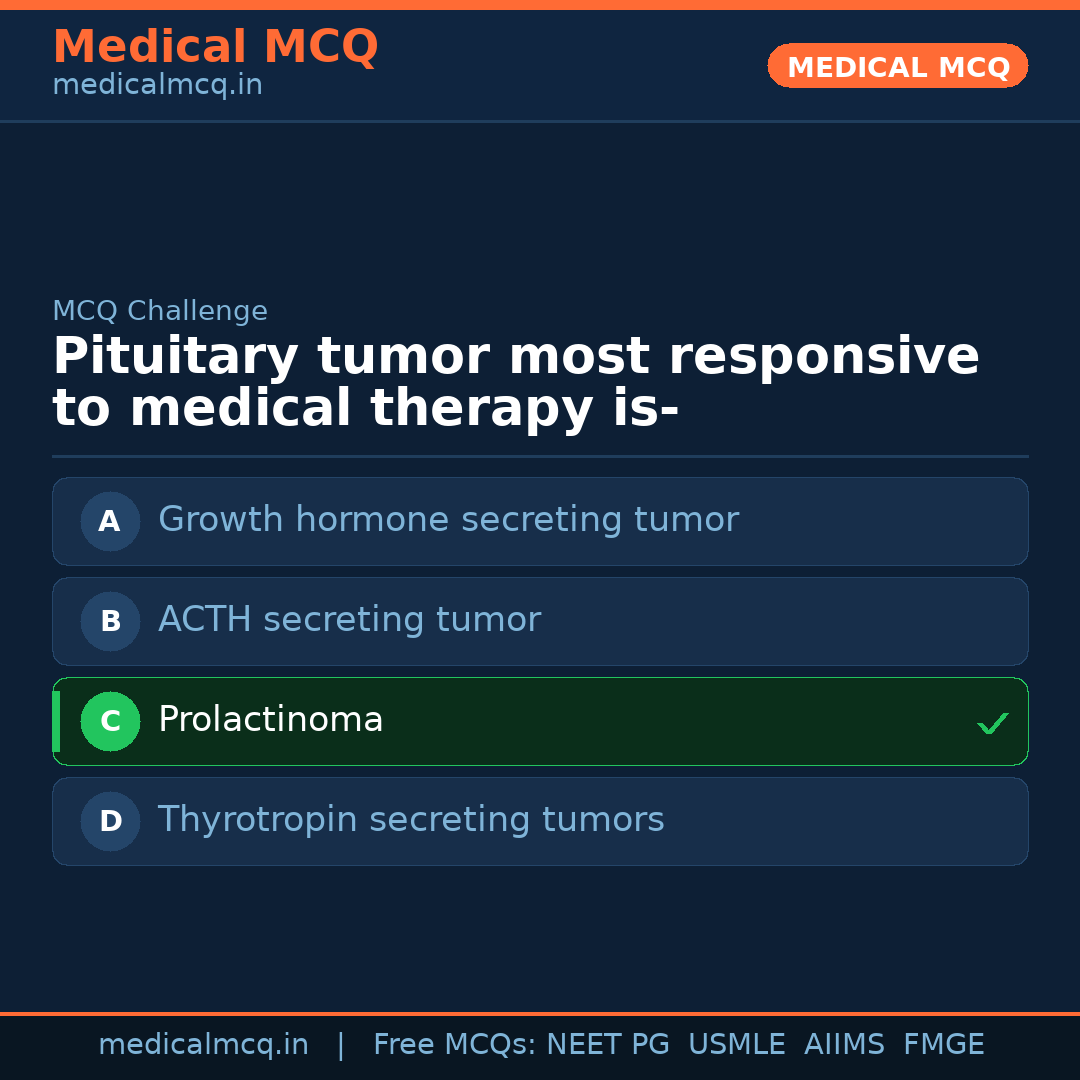Click FMGE in the footer
Image resolution: width=1080 pixels, height=1080 pixels.
point(943,1045)
